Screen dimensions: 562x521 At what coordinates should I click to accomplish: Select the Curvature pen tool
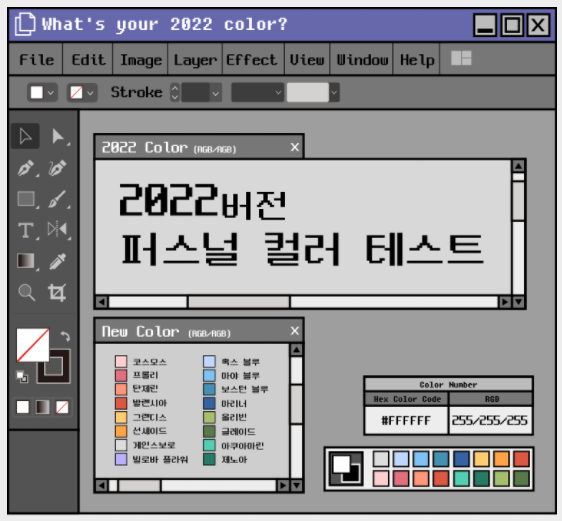57,168
